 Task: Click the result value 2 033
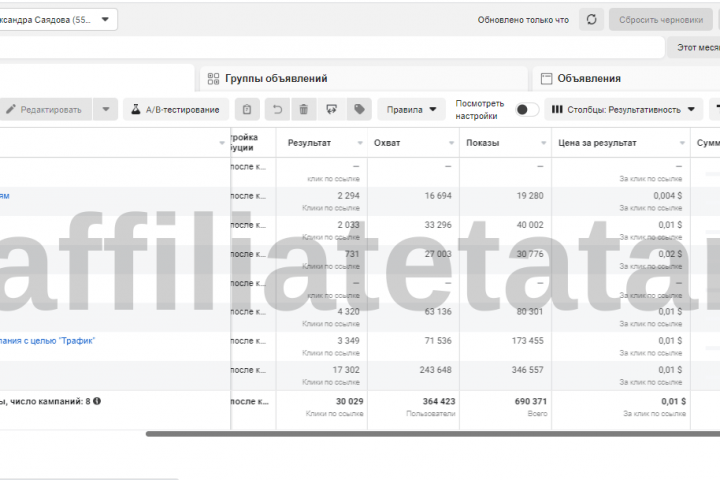[x=349, y=225]
